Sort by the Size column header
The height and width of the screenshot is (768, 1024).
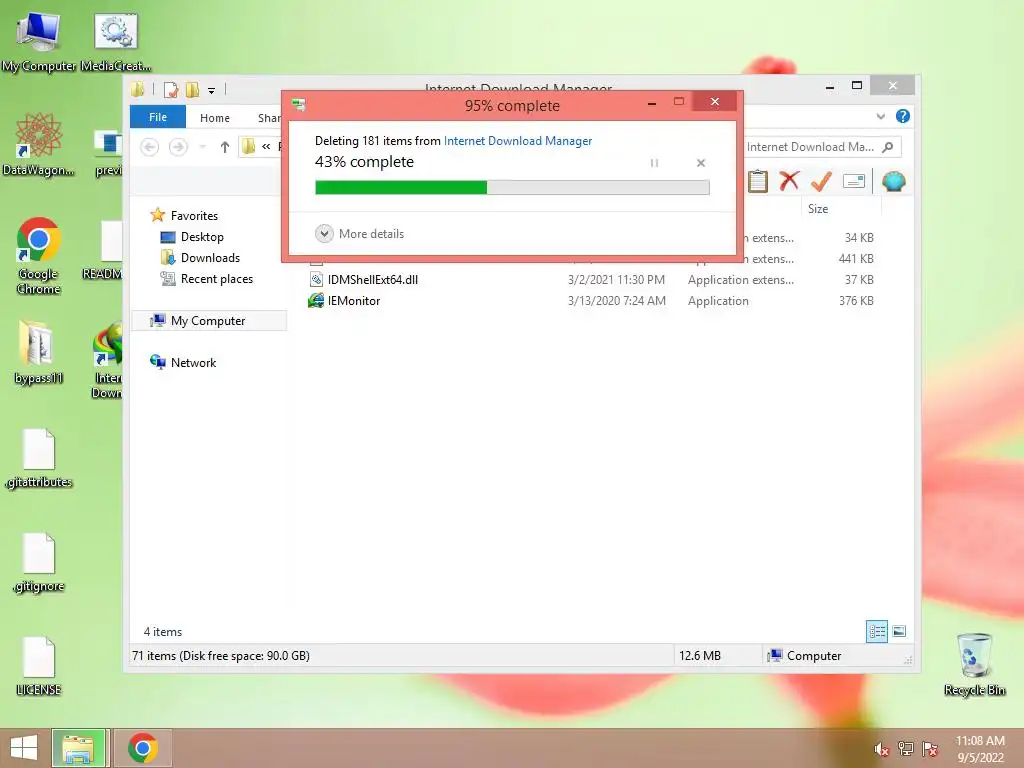click(840, 209)
